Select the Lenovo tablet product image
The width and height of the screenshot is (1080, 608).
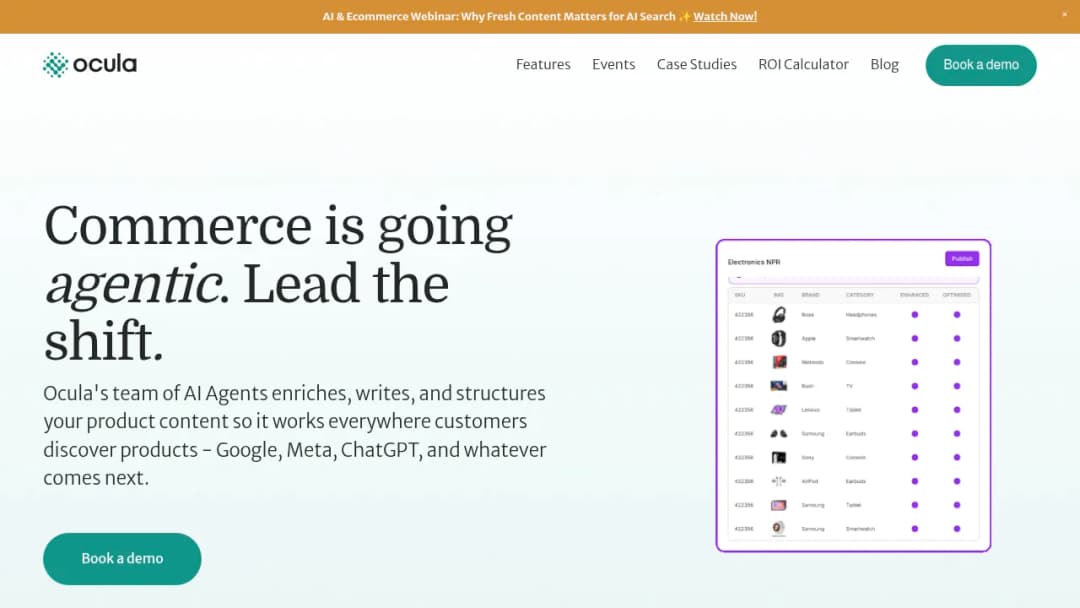click(778, 410)
